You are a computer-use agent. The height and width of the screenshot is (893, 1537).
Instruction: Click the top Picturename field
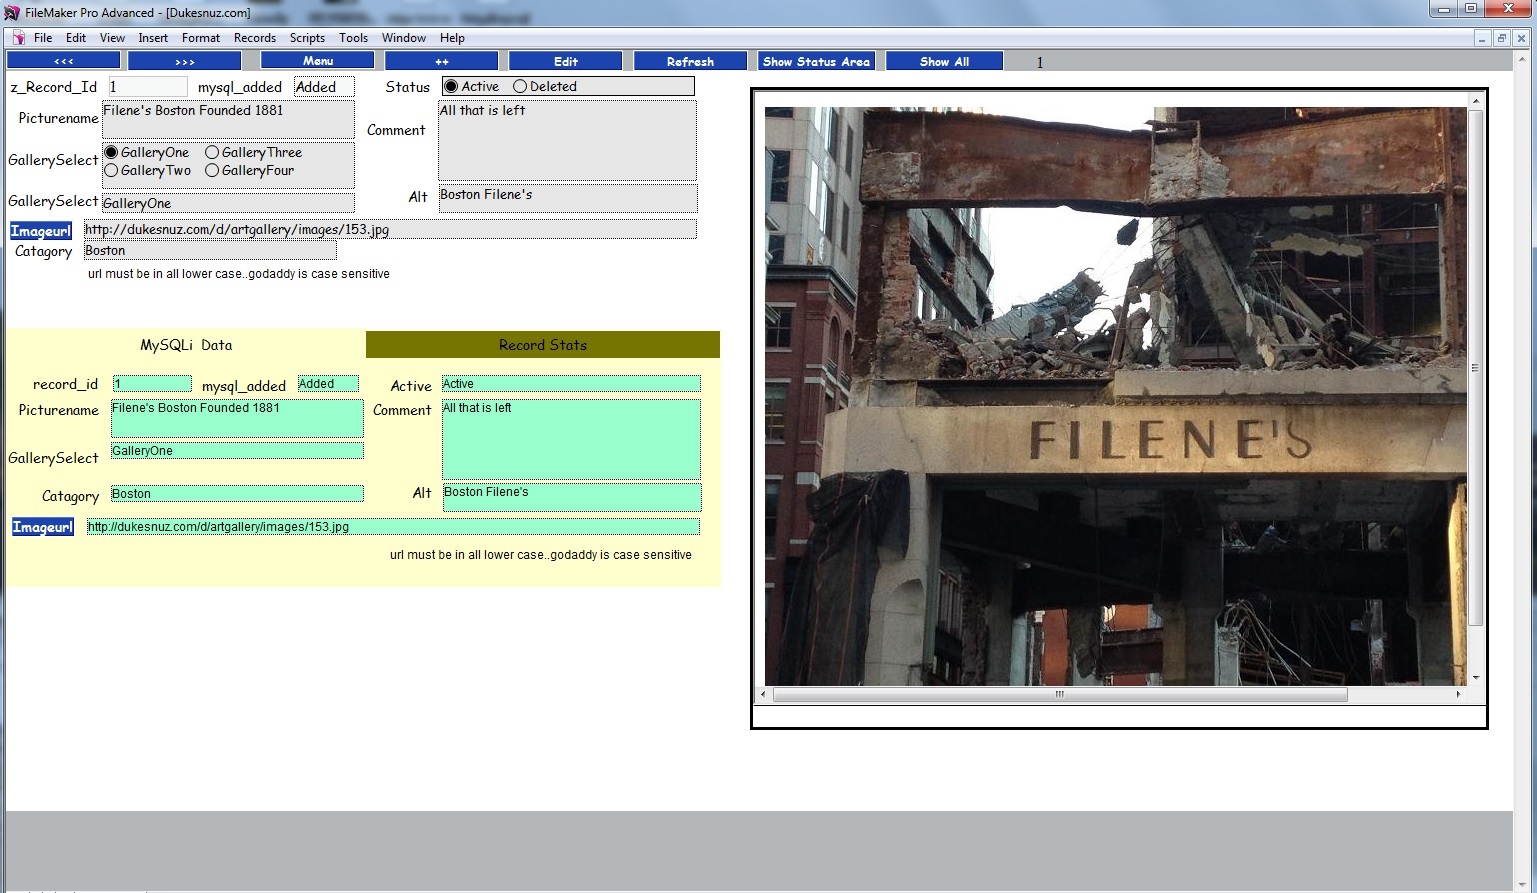click(x=228, y=120)
